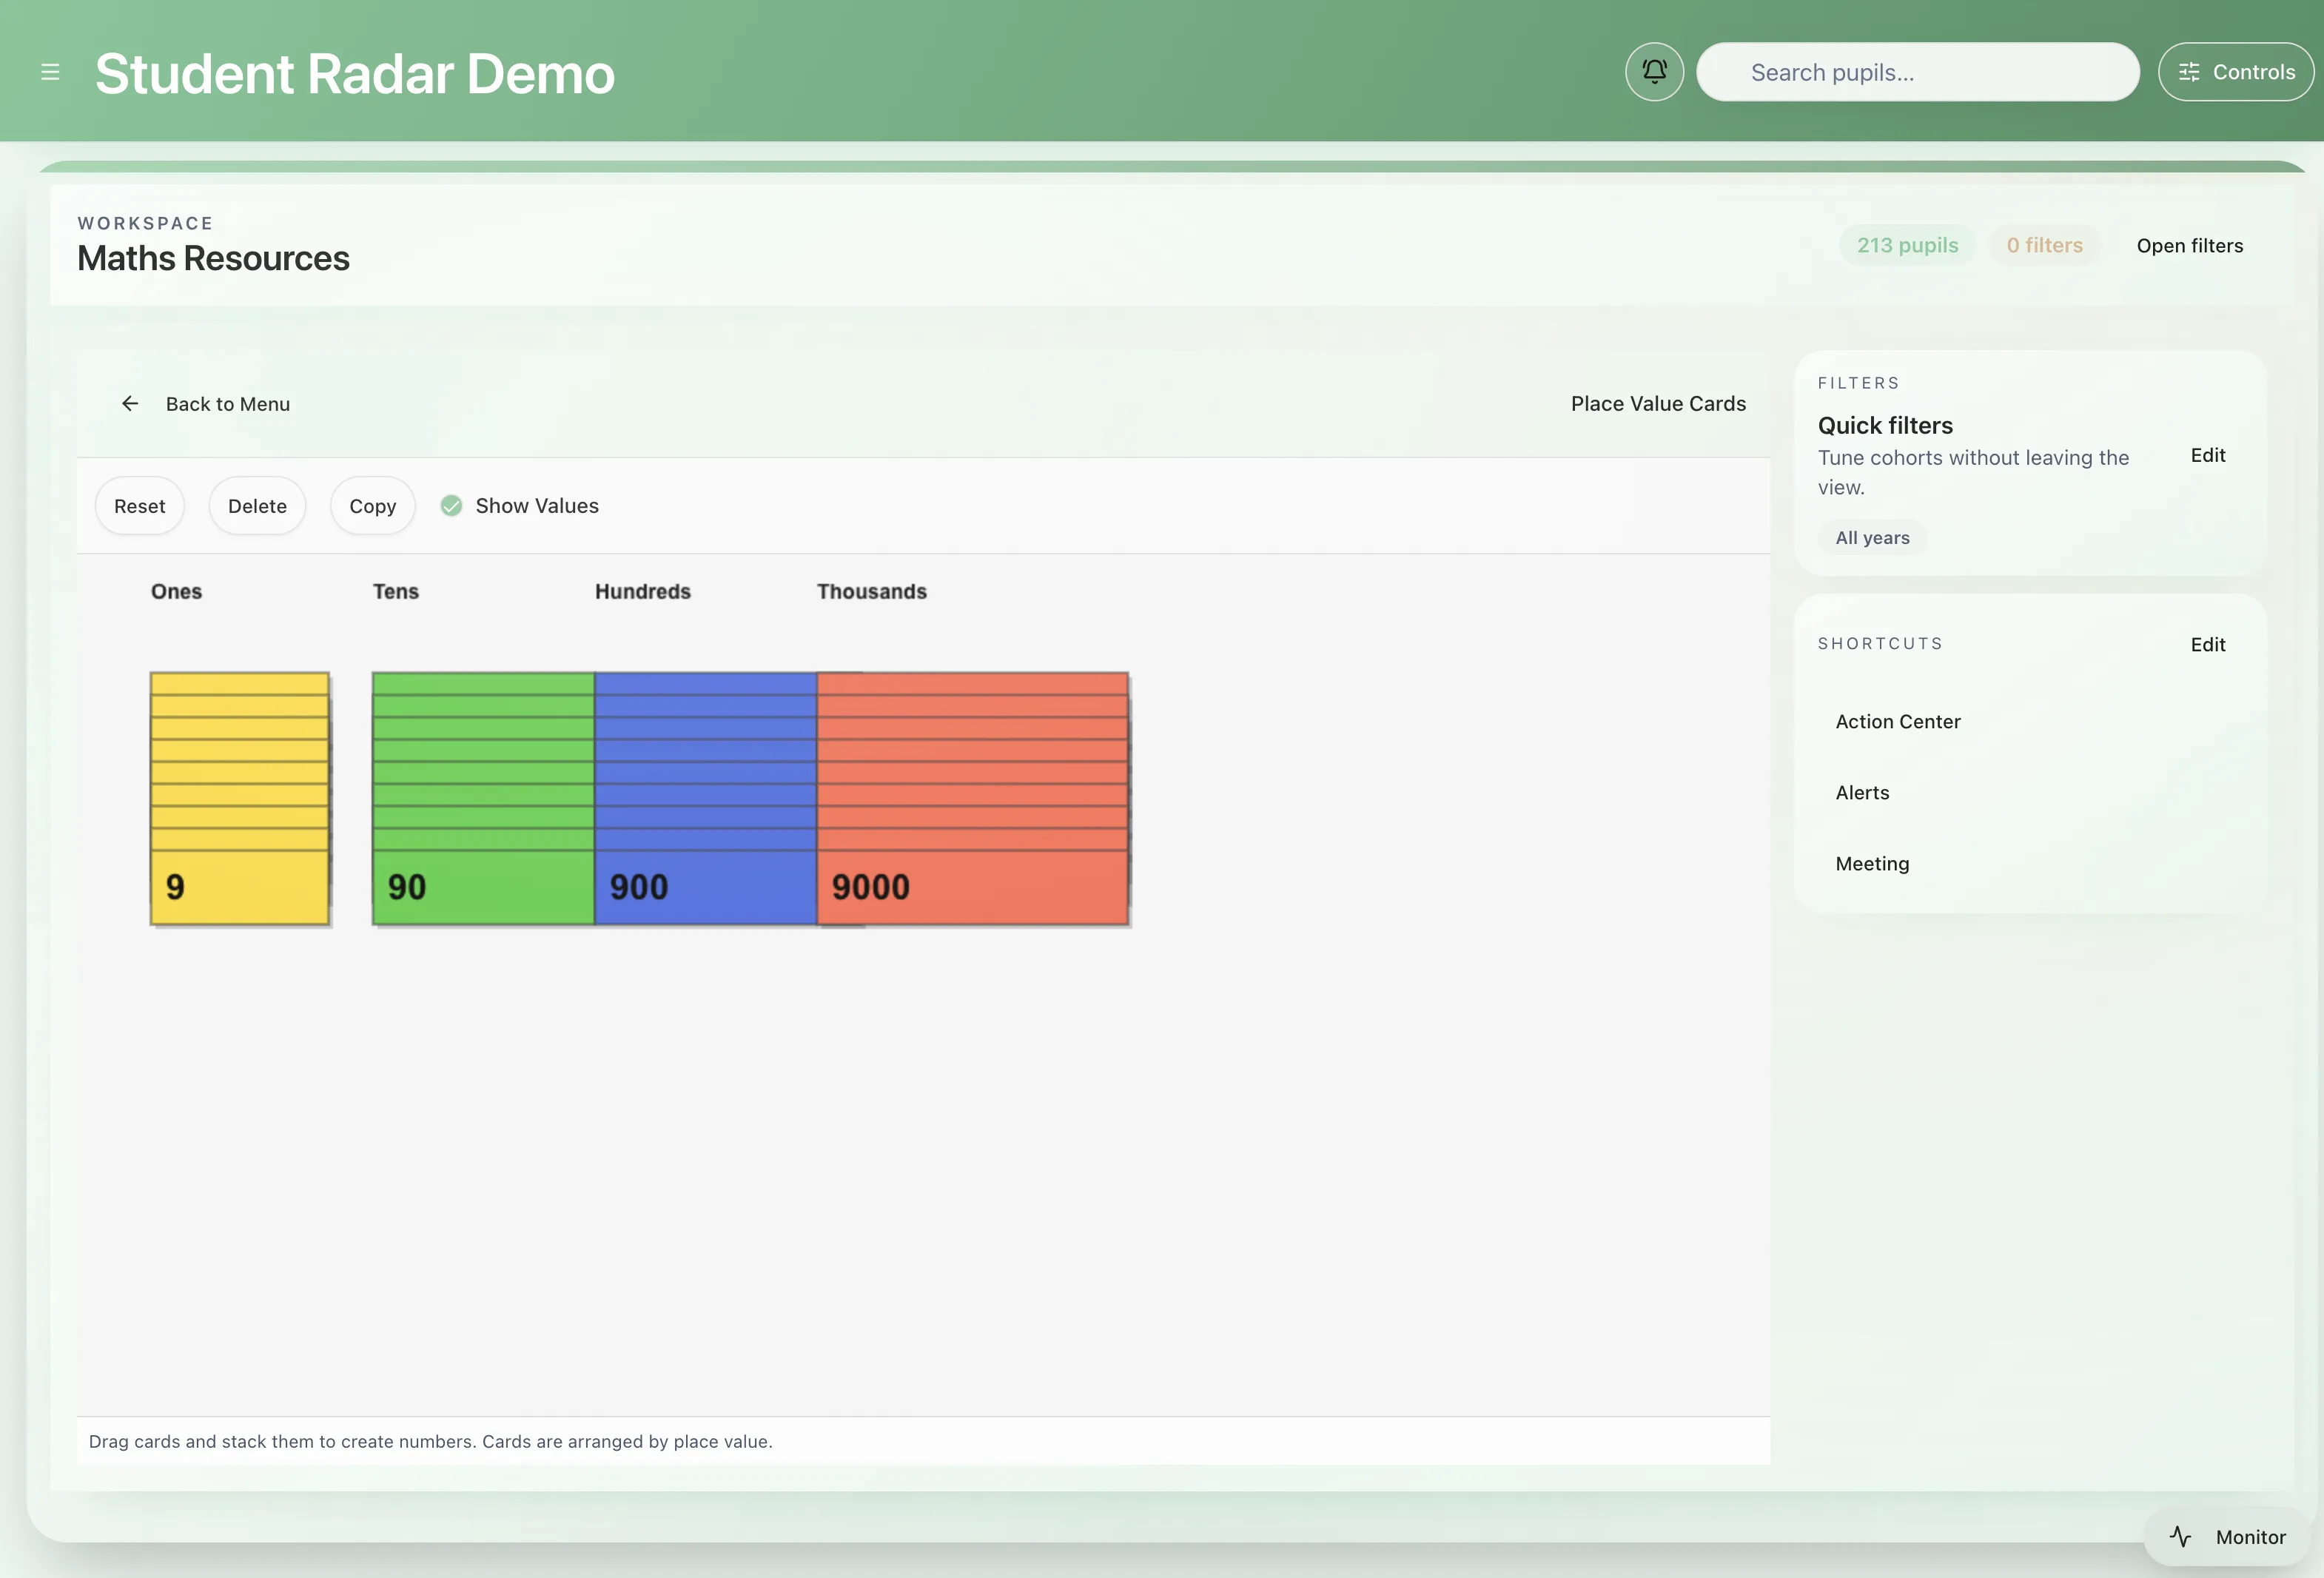Click the Monitor activity pulse icon
Screen dimensions: 2324x1578
[2180, 1536]
